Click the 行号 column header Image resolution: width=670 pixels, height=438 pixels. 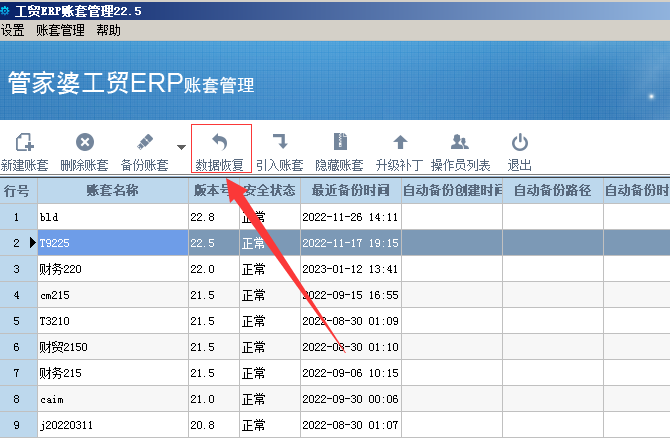(18, 191)
